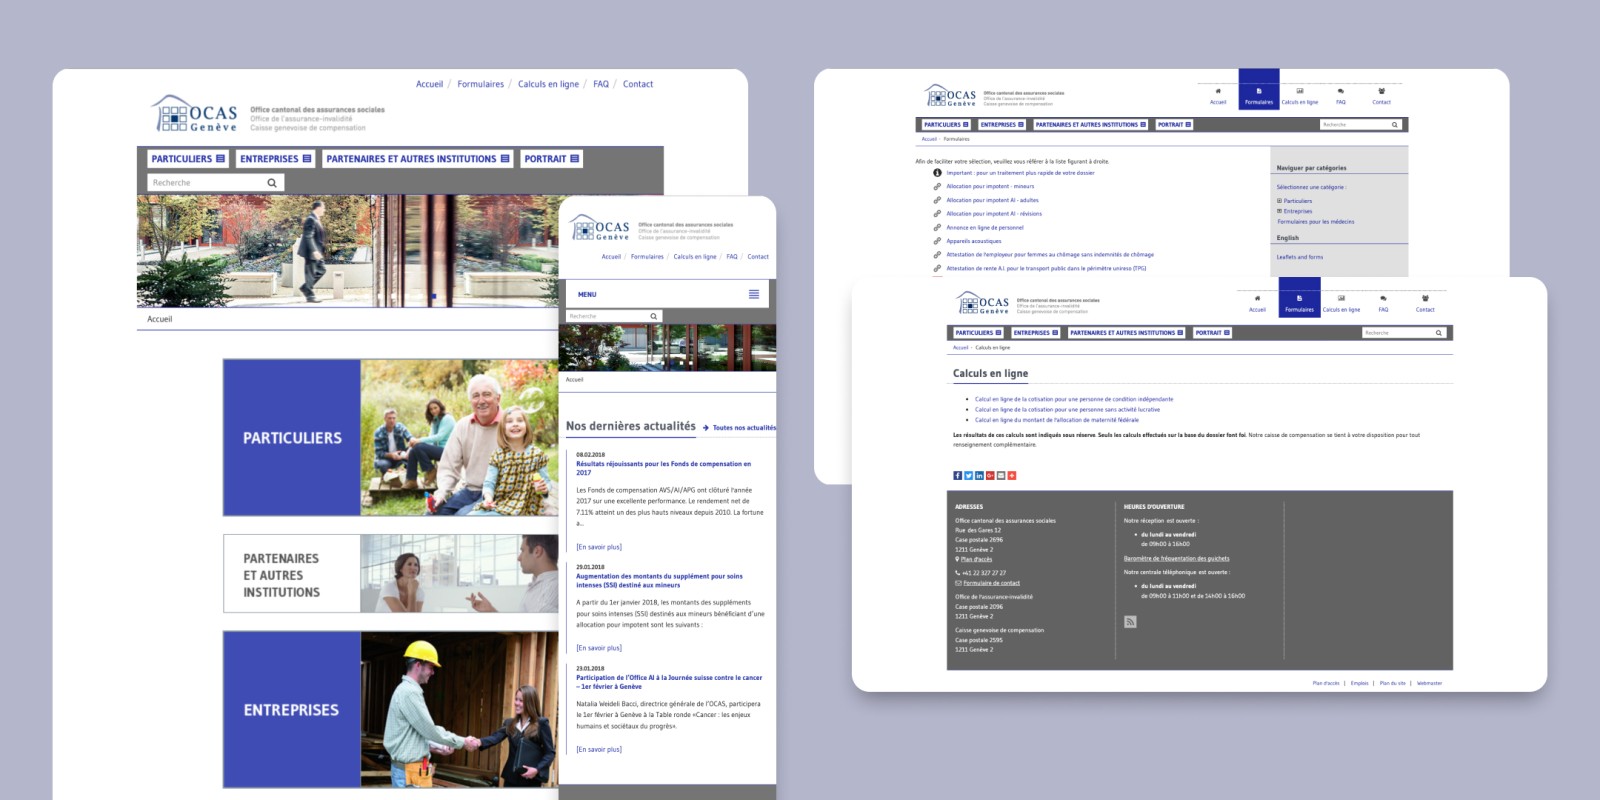
Task: Click the first '[En savoir plus]' under Résultats réjouissants
Action: click(599, 547)
